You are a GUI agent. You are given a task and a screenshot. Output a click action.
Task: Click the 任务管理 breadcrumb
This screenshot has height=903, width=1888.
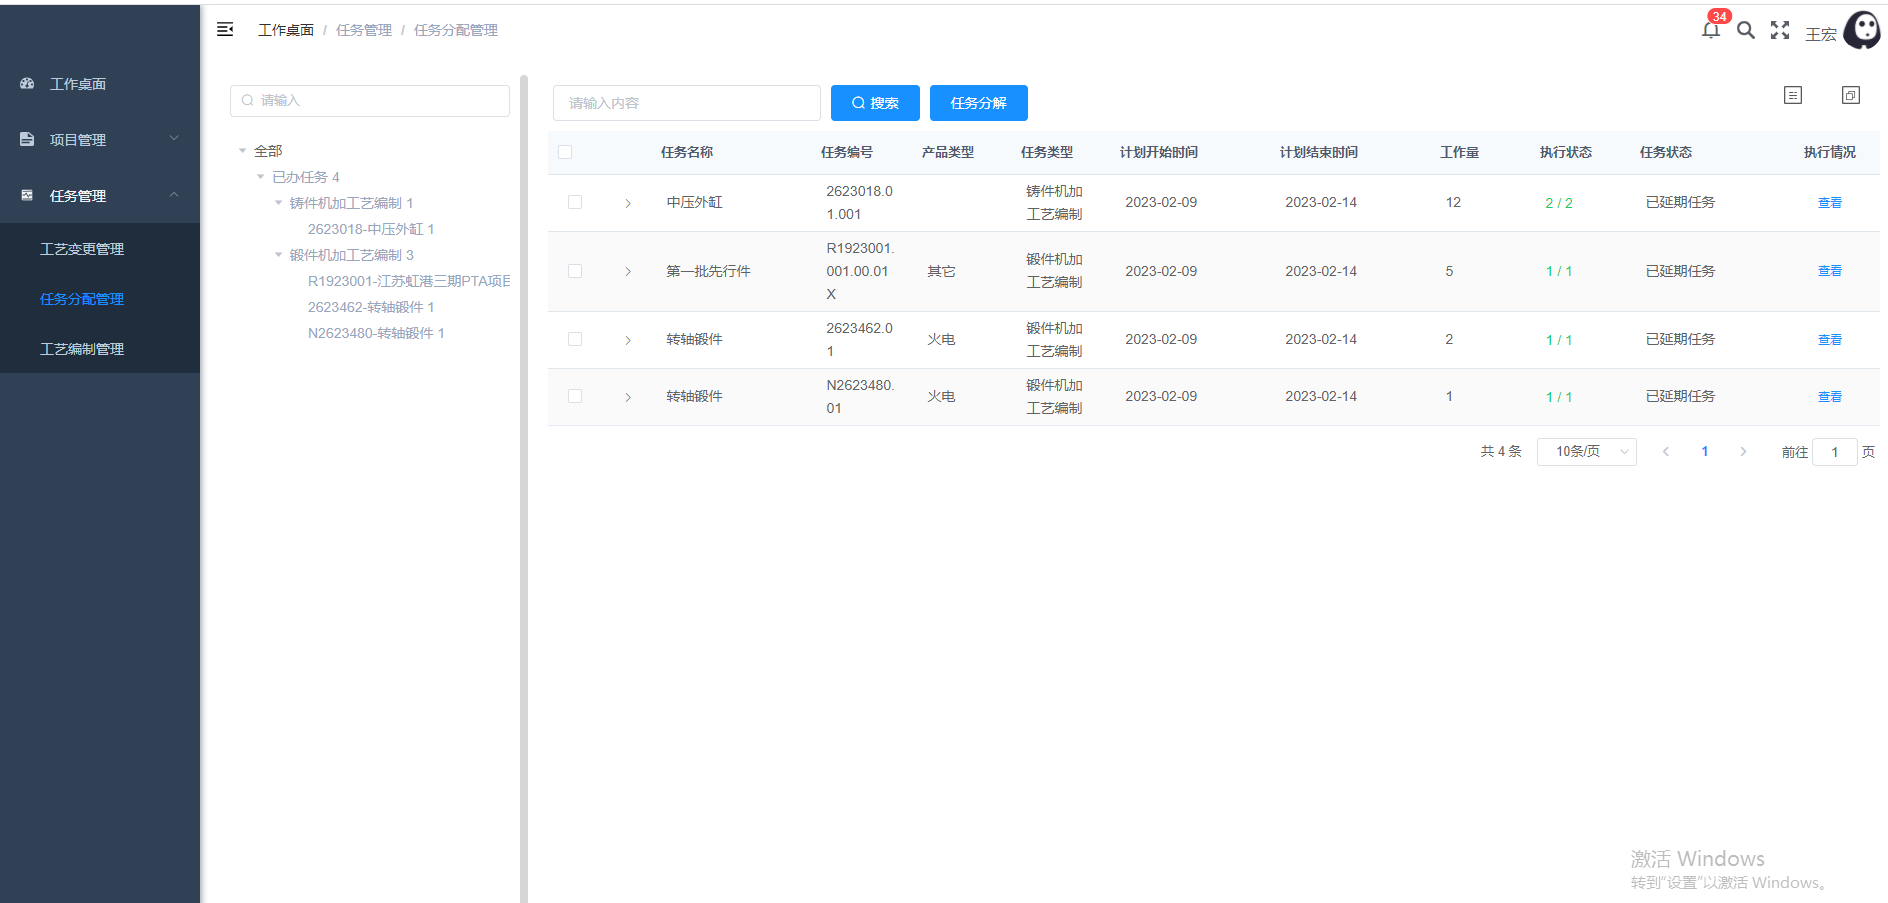364,30
